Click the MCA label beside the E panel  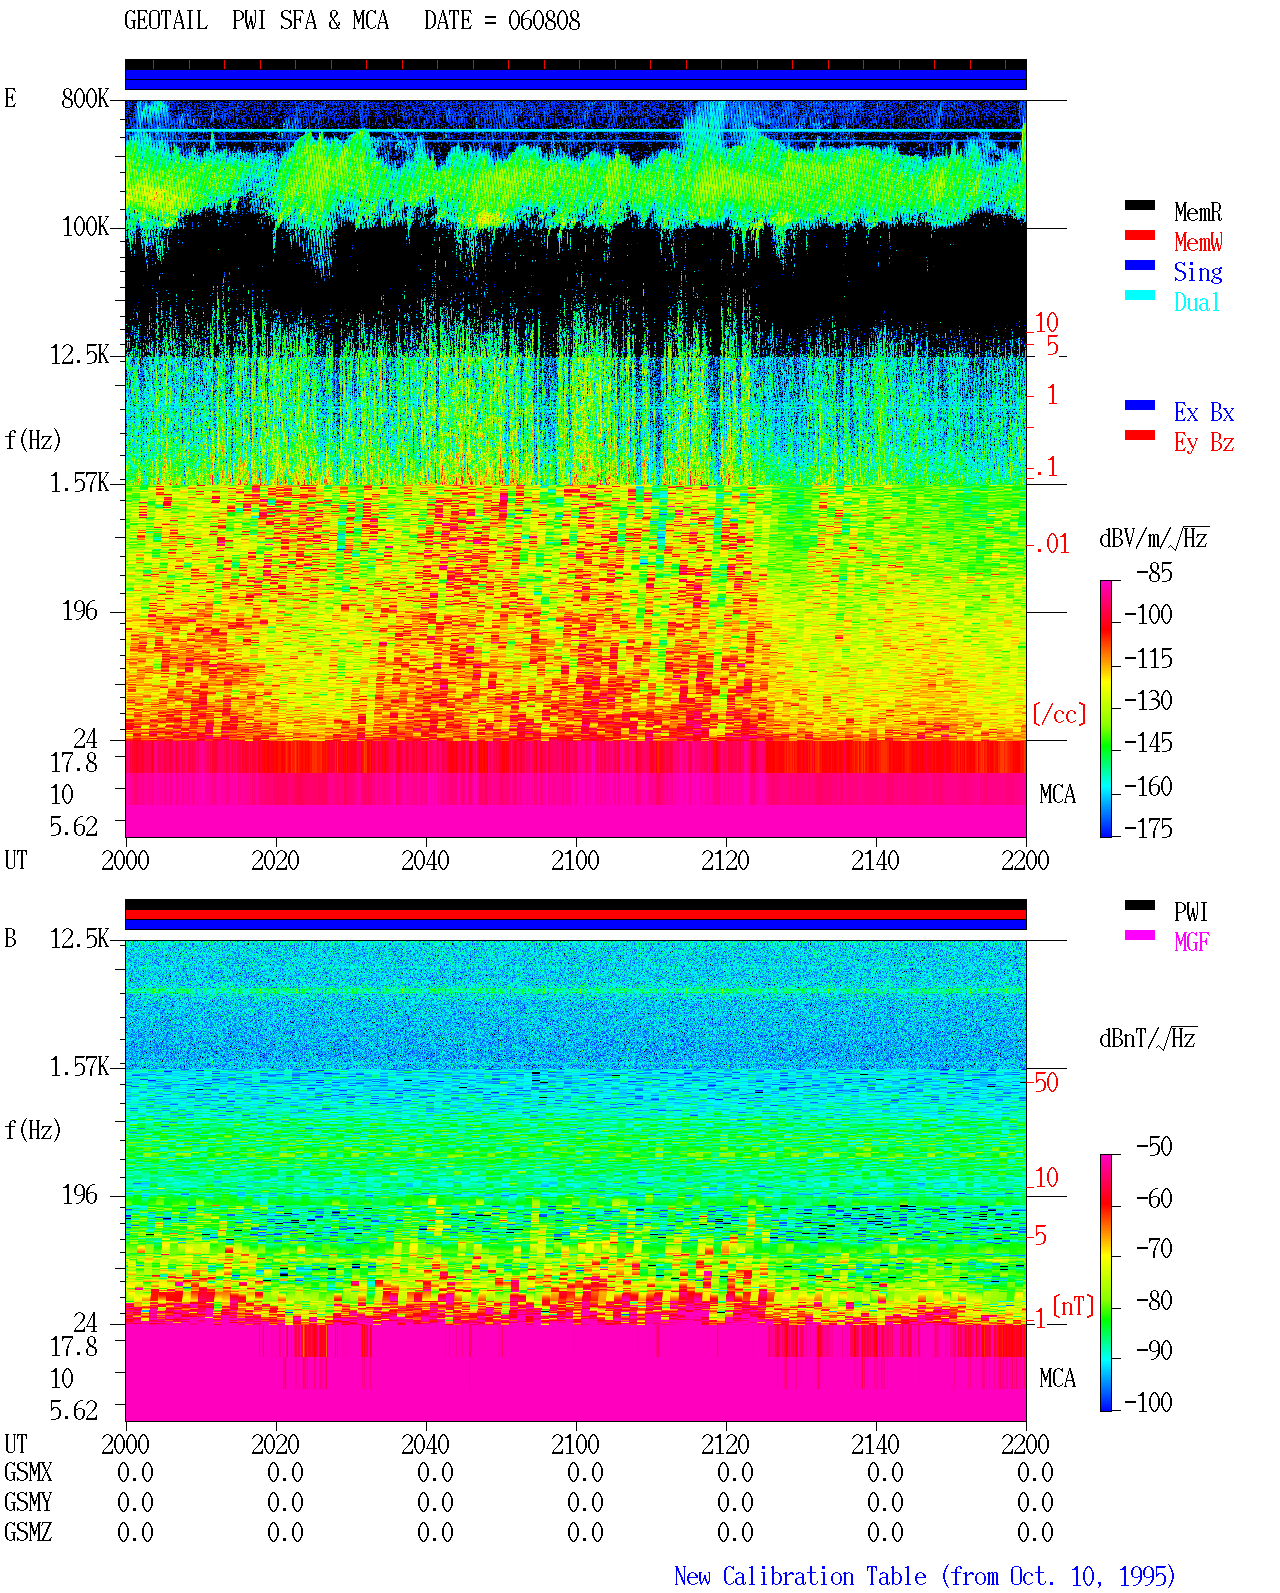(1057, 795)
